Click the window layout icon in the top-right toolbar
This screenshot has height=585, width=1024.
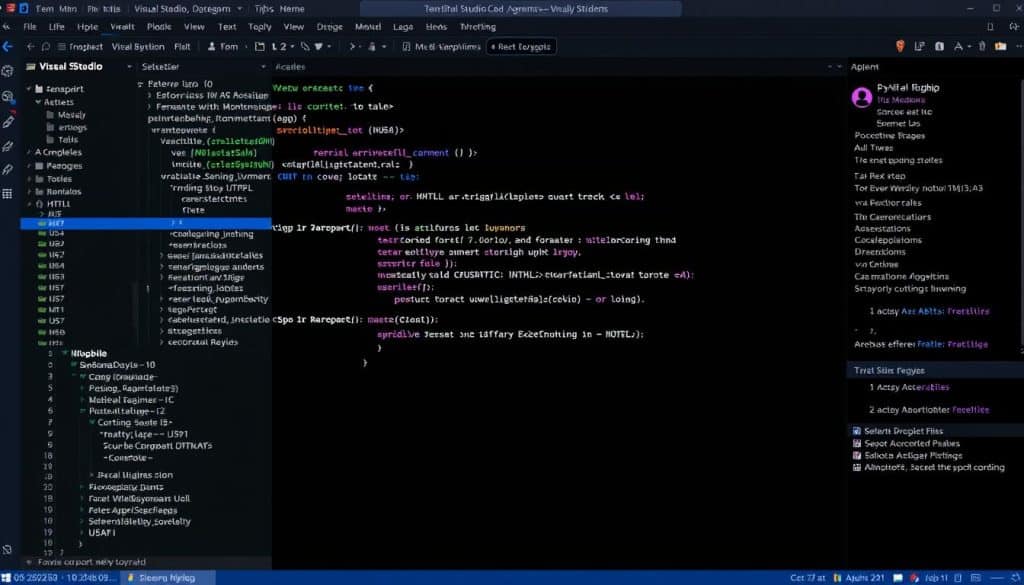point(920,46)
